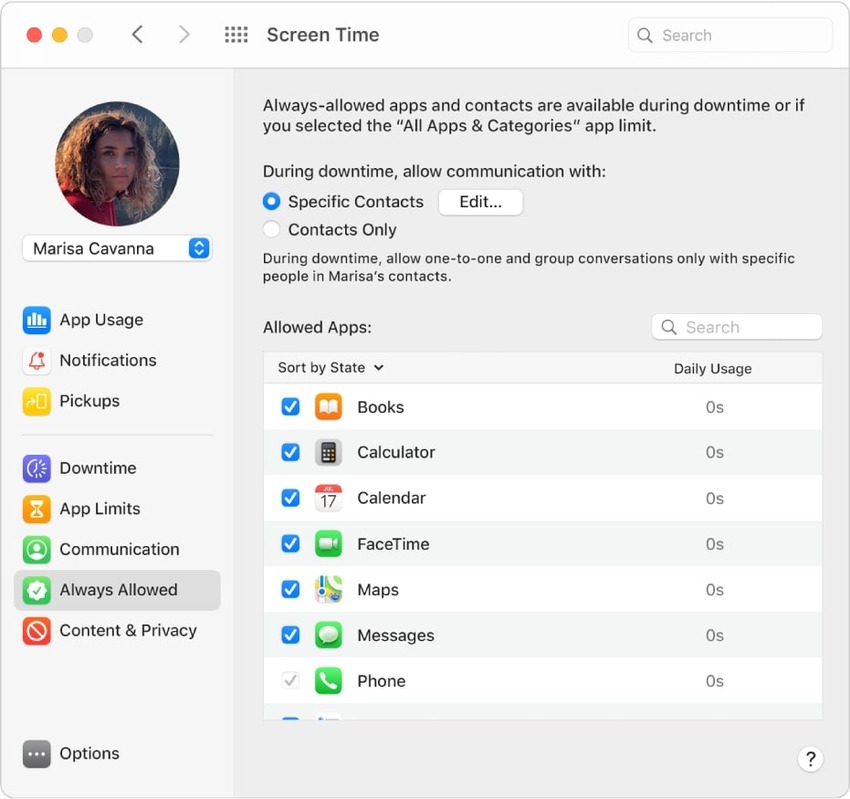The image size is (850, 799).
Task: Uncheck the Books app checkbox
Action: [290, 407]
